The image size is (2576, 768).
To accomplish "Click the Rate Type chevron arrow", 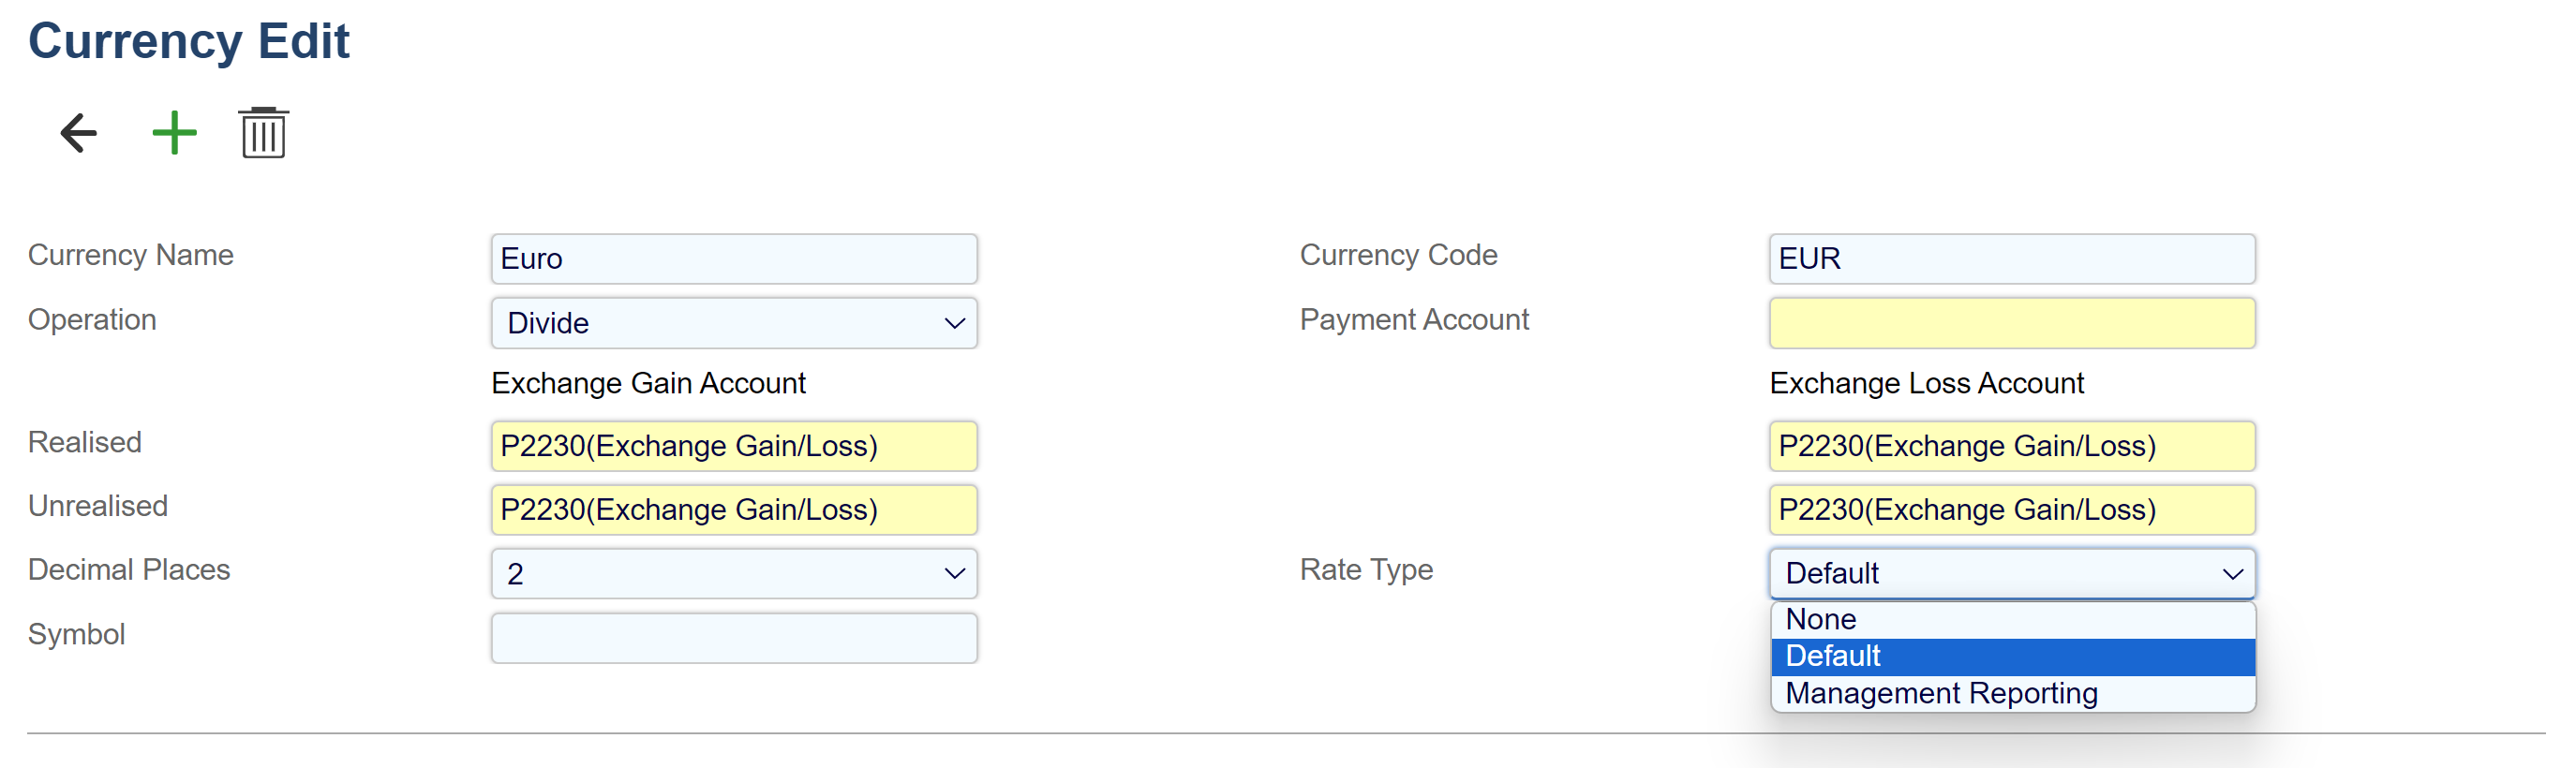I will pyautogui.click(x=2232, y=574).
